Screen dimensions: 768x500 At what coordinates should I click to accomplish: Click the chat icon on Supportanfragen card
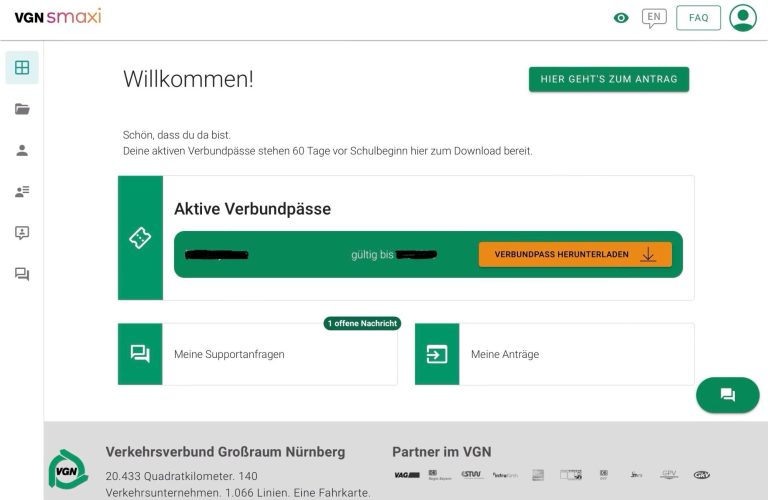tap(140, 354)
